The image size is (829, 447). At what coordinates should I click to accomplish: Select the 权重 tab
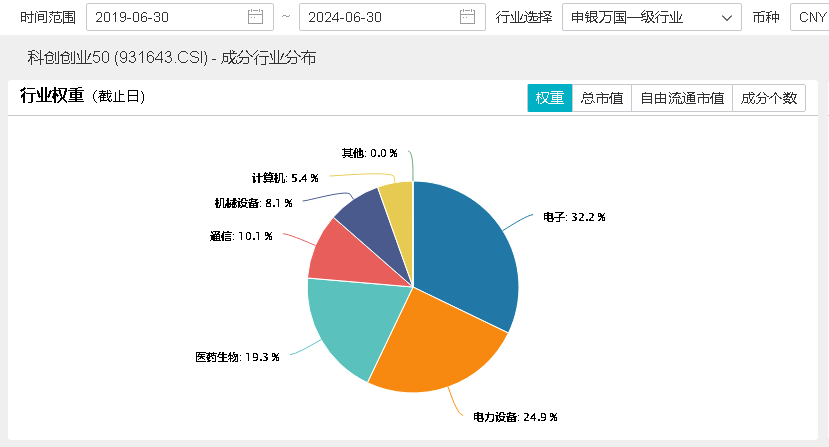[549, 98]
